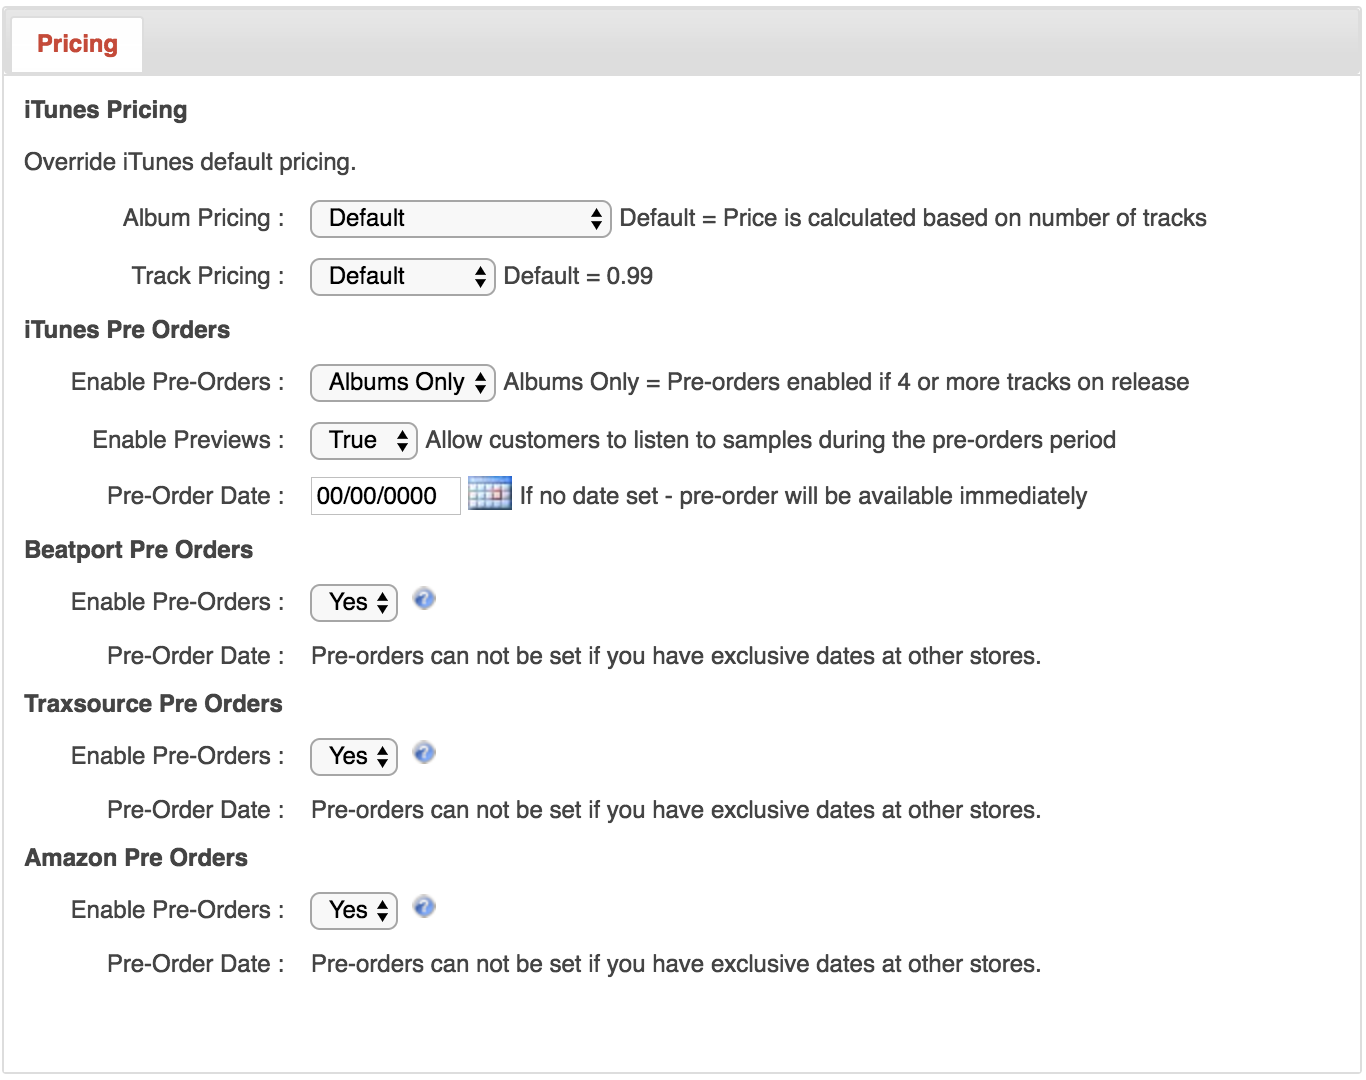This screenshot has height=1080, width=1366.
Task: Click the Amazon pre-orders help icon
Action: 424,907
